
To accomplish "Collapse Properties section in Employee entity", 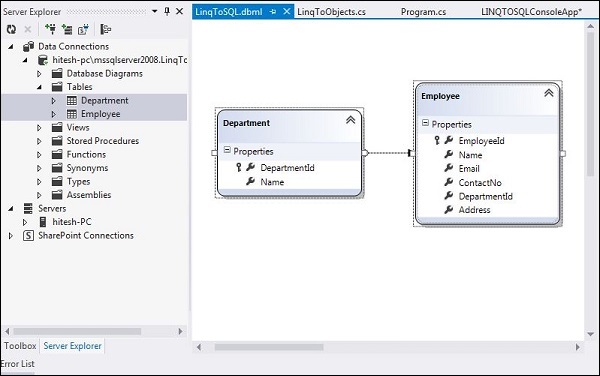I will pos(425,123).
